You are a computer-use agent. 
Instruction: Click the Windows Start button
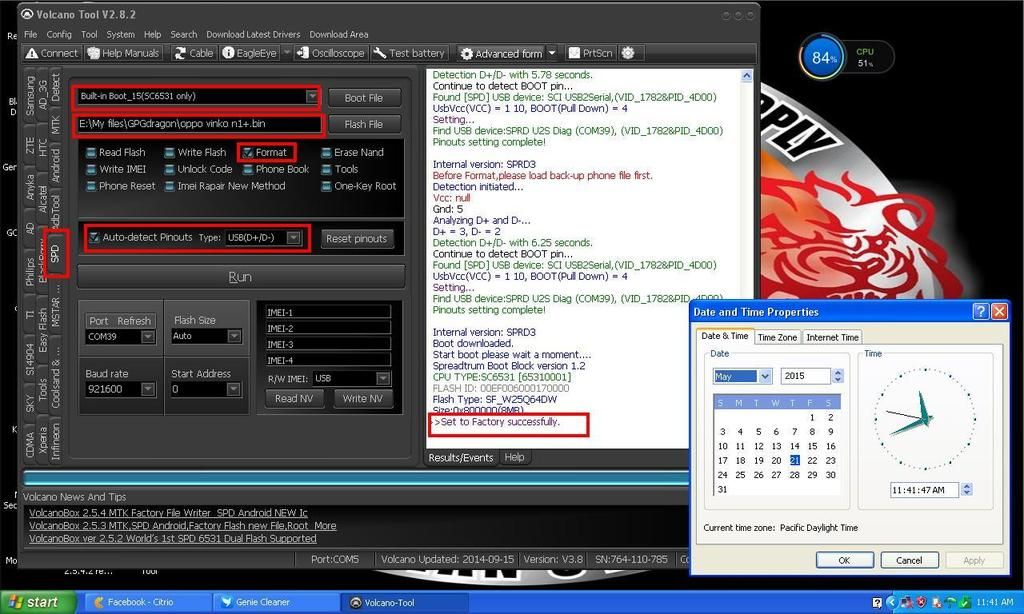(38, 602)
